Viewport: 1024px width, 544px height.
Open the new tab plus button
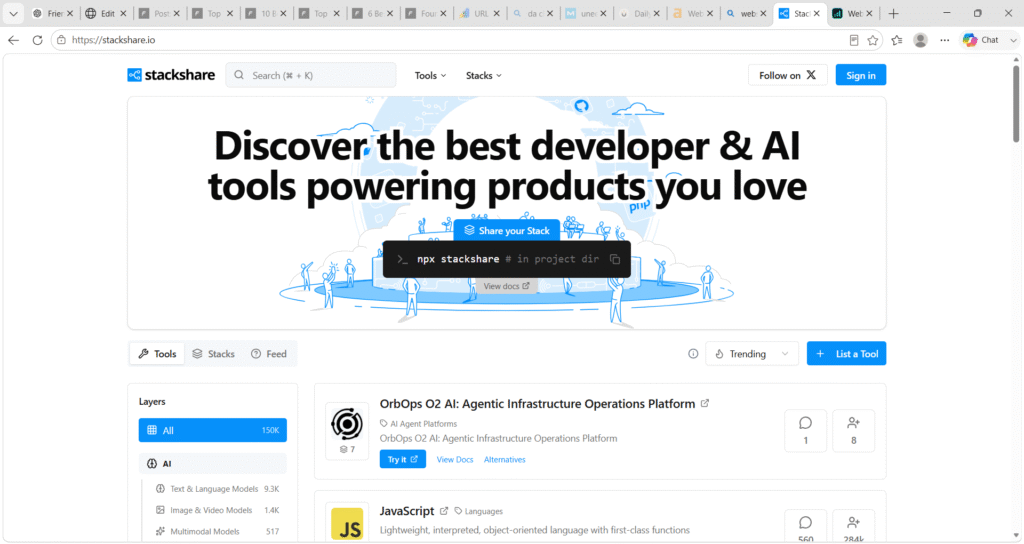893,13
